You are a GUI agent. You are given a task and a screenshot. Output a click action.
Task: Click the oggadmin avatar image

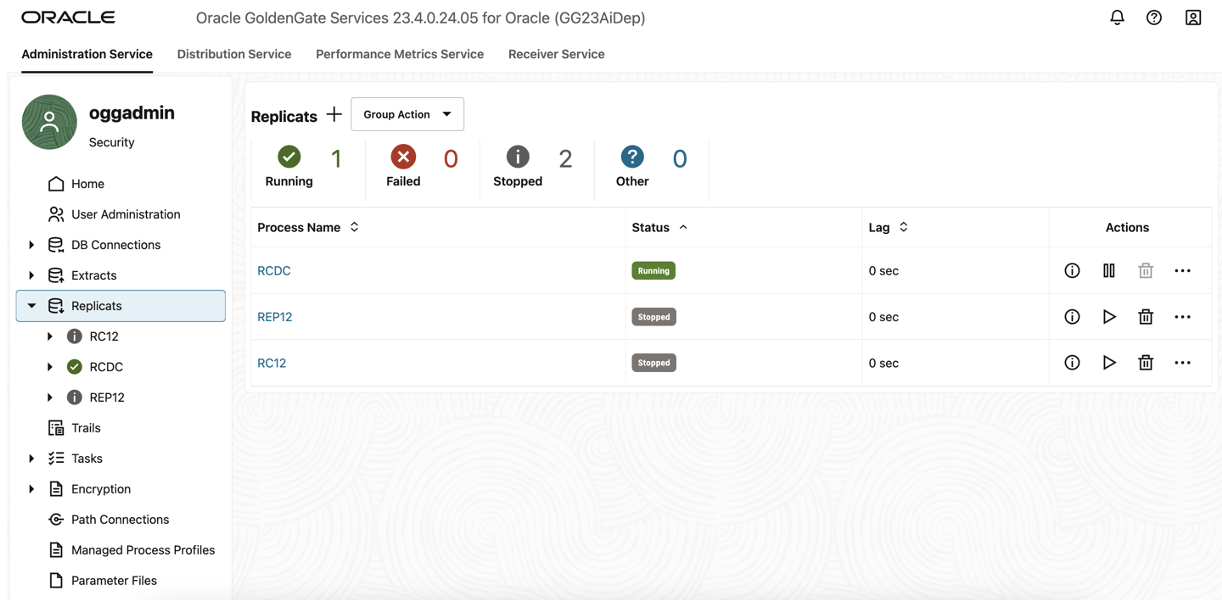(50, 122)
